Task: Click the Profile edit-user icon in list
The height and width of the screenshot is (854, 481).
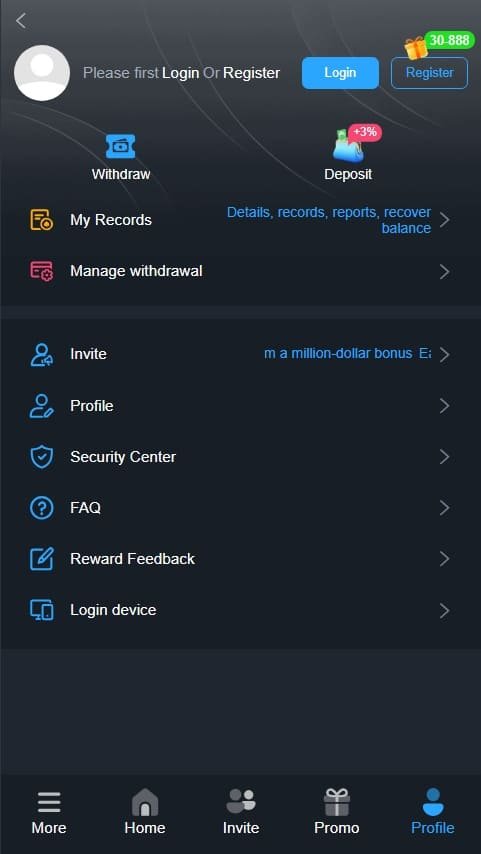Action: tap(41, 406)
